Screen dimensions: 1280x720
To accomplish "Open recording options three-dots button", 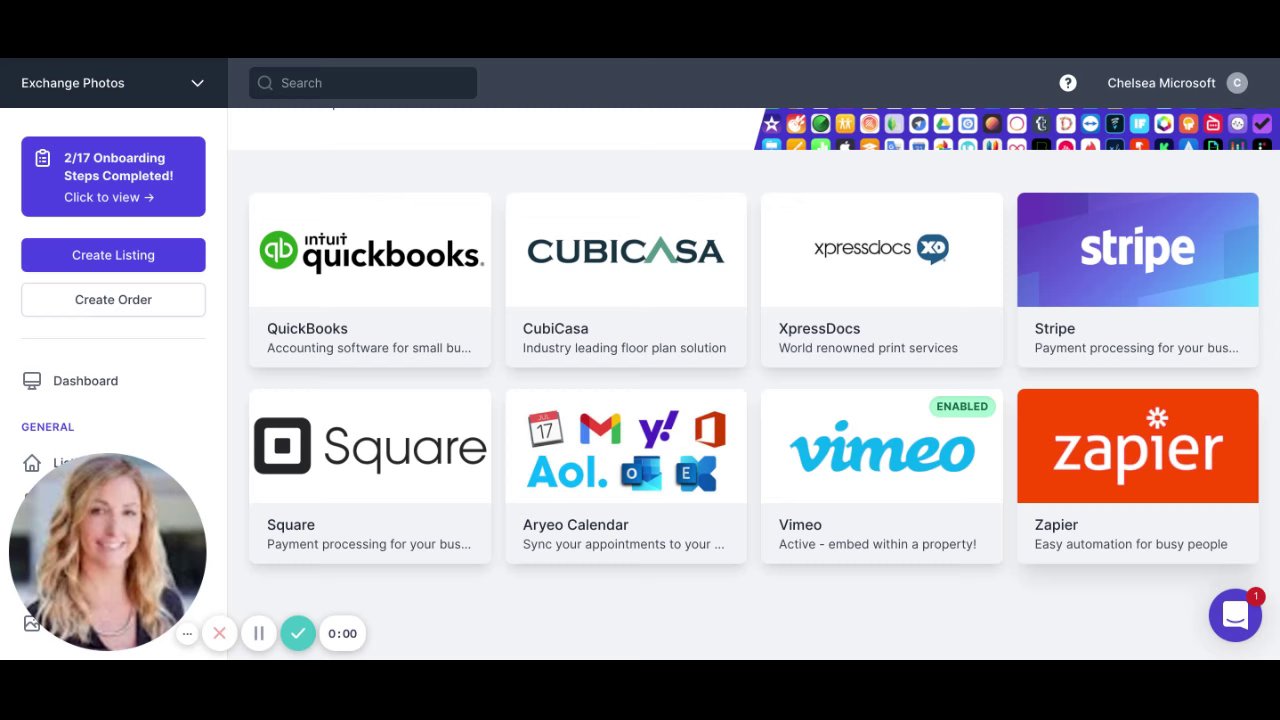I will [187, 633].
